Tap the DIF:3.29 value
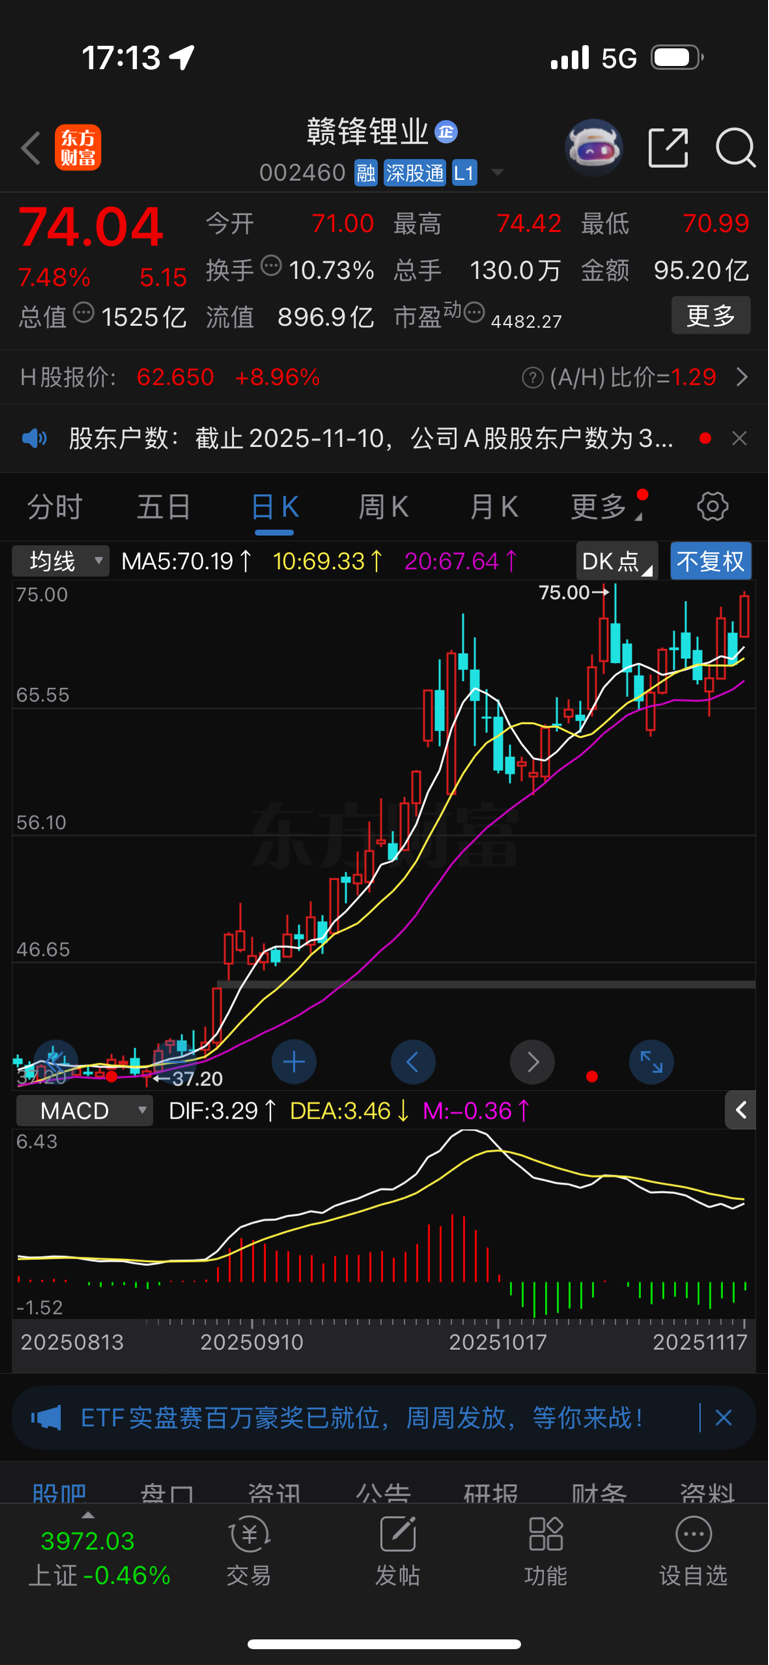The width and height of the screenshot is (769, 1665). pyautogui.click(x=223, y=1111)
